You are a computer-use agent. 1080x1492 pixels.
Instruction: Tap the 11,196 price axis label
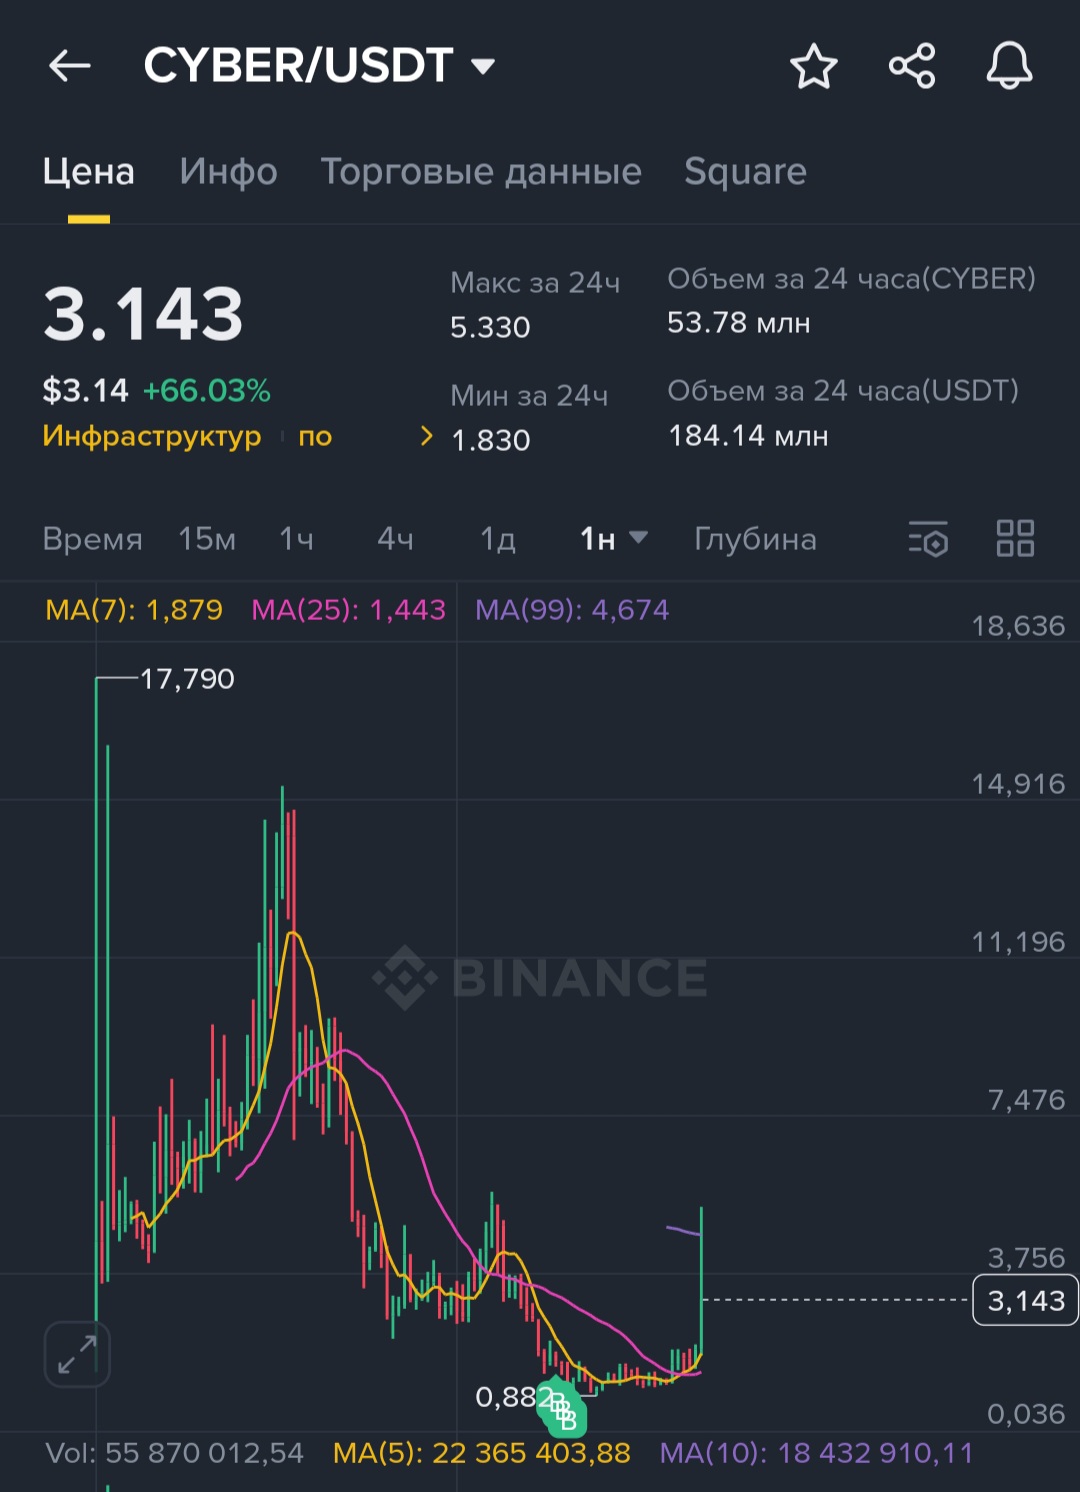[x=1018, y=942]
